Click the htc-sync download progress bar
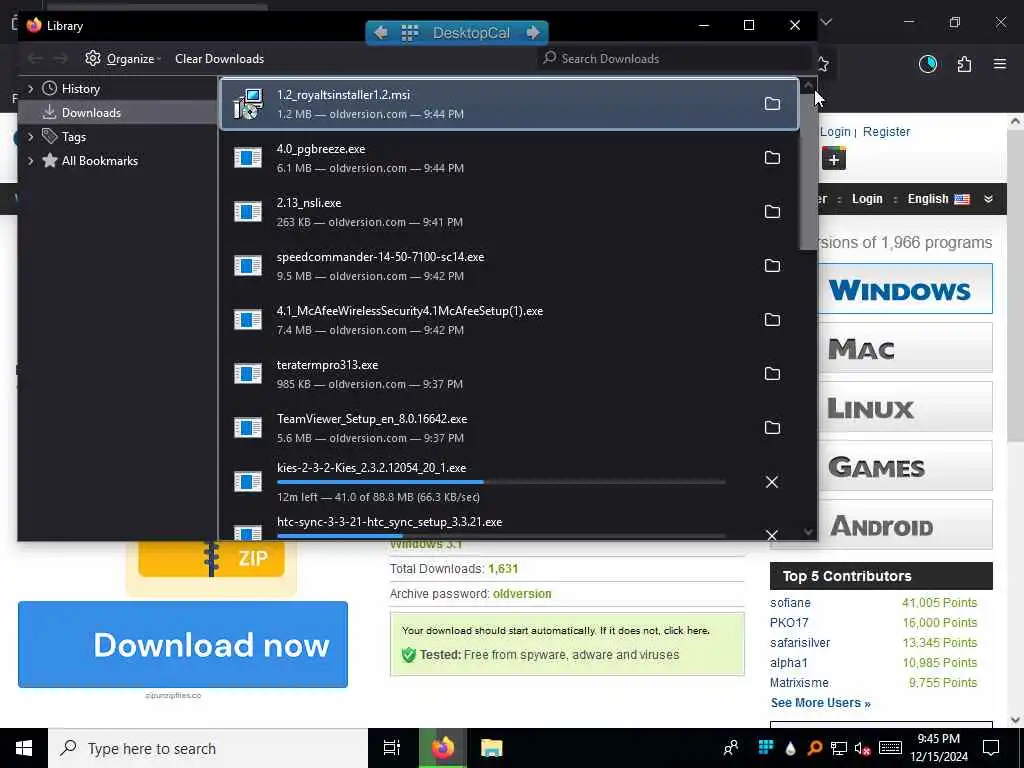This screenshot has height=768, width=1024. coord(501,536)
